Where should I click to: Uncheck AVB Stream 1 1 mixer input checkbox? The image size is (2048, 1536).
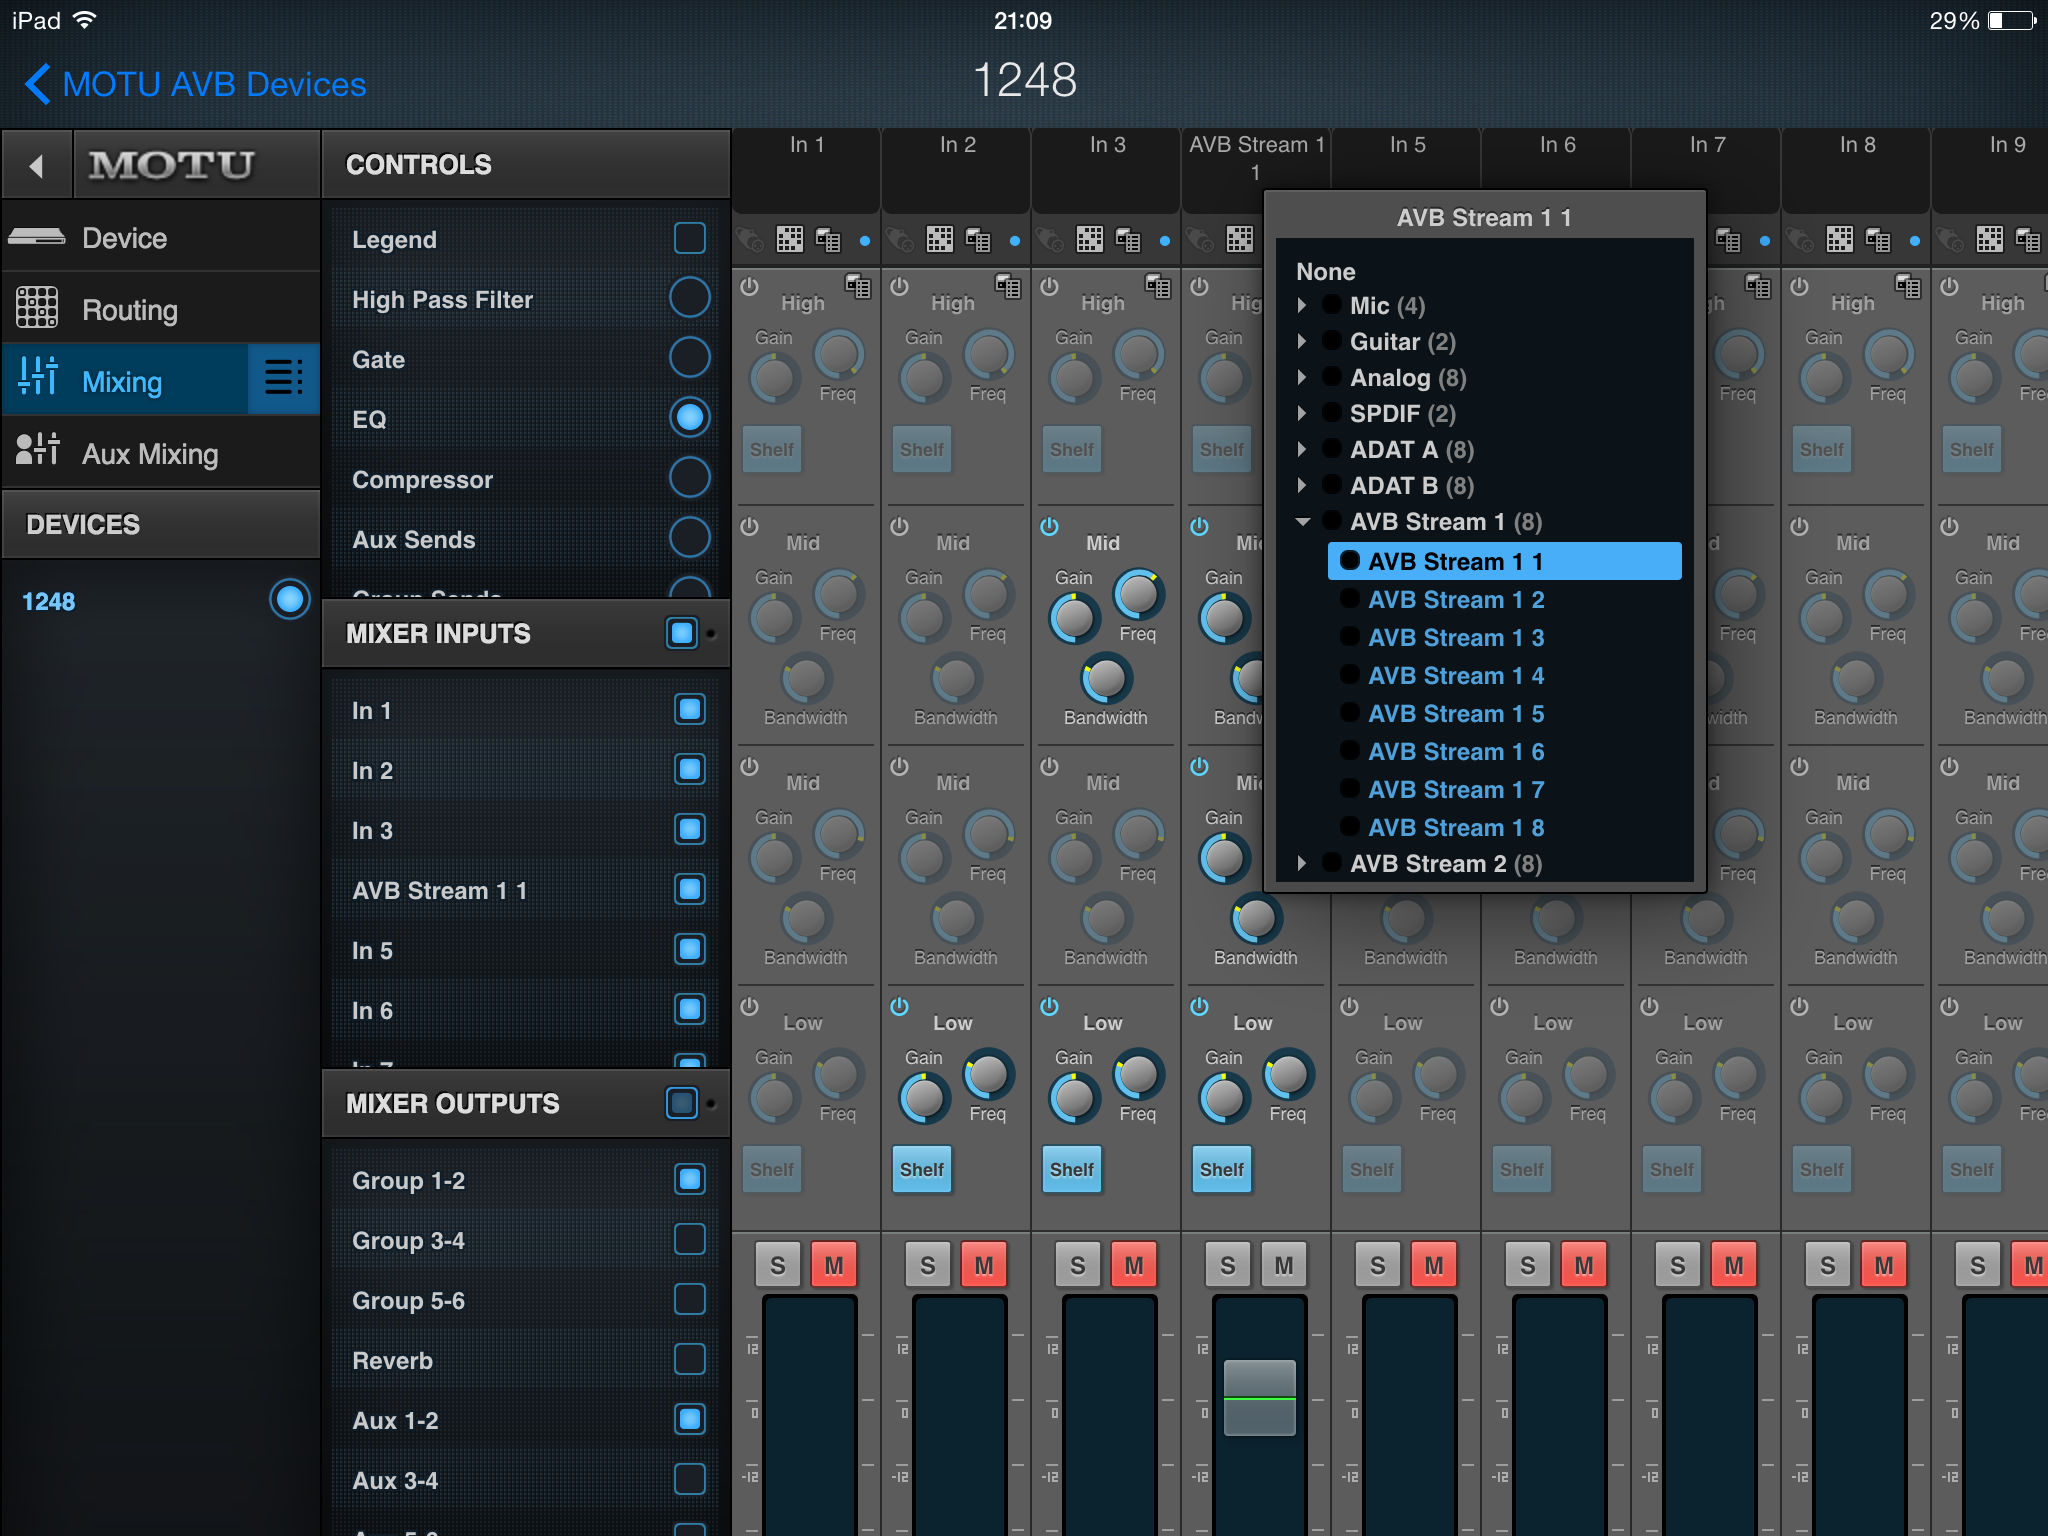coord(690,889)
